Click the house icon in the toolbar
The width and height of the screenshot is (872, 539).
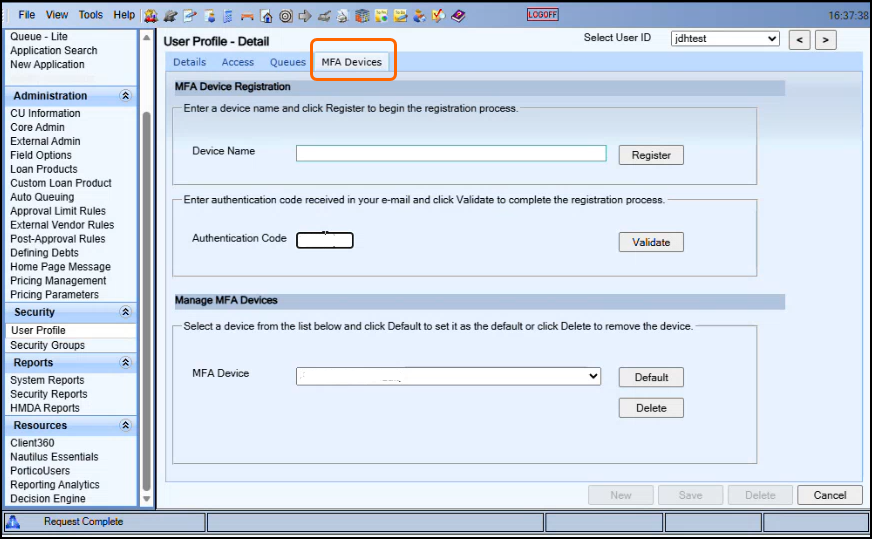point(266,16)
